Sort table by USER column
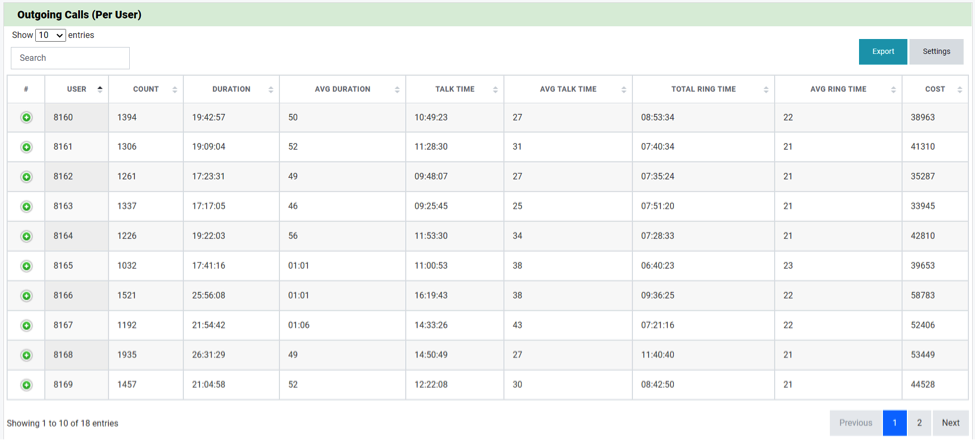The image size is (975, 440). point(76,89)
